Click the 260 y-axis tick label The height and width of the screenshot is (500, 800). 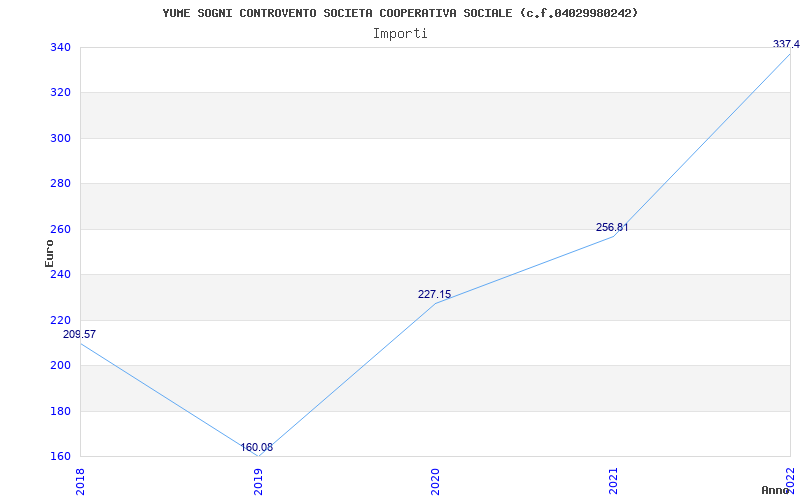(63, 229)
